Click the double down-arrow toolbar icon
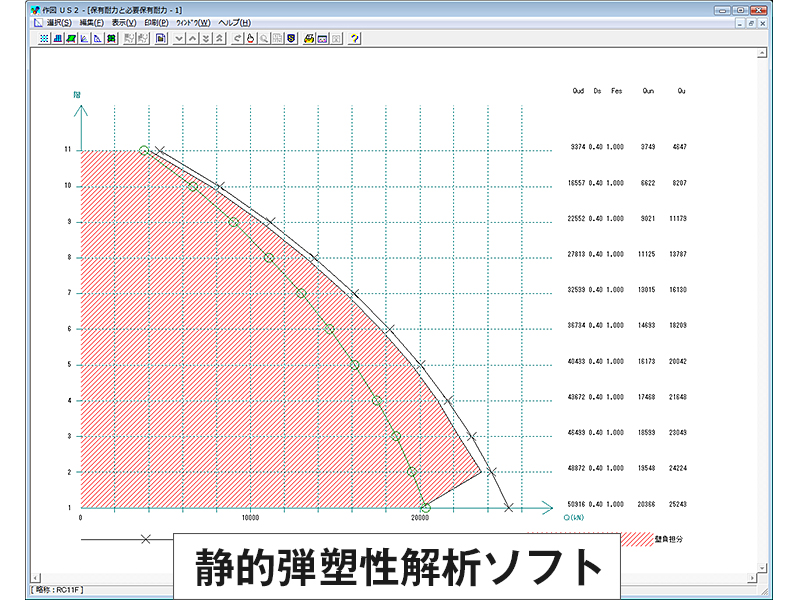 206,37
